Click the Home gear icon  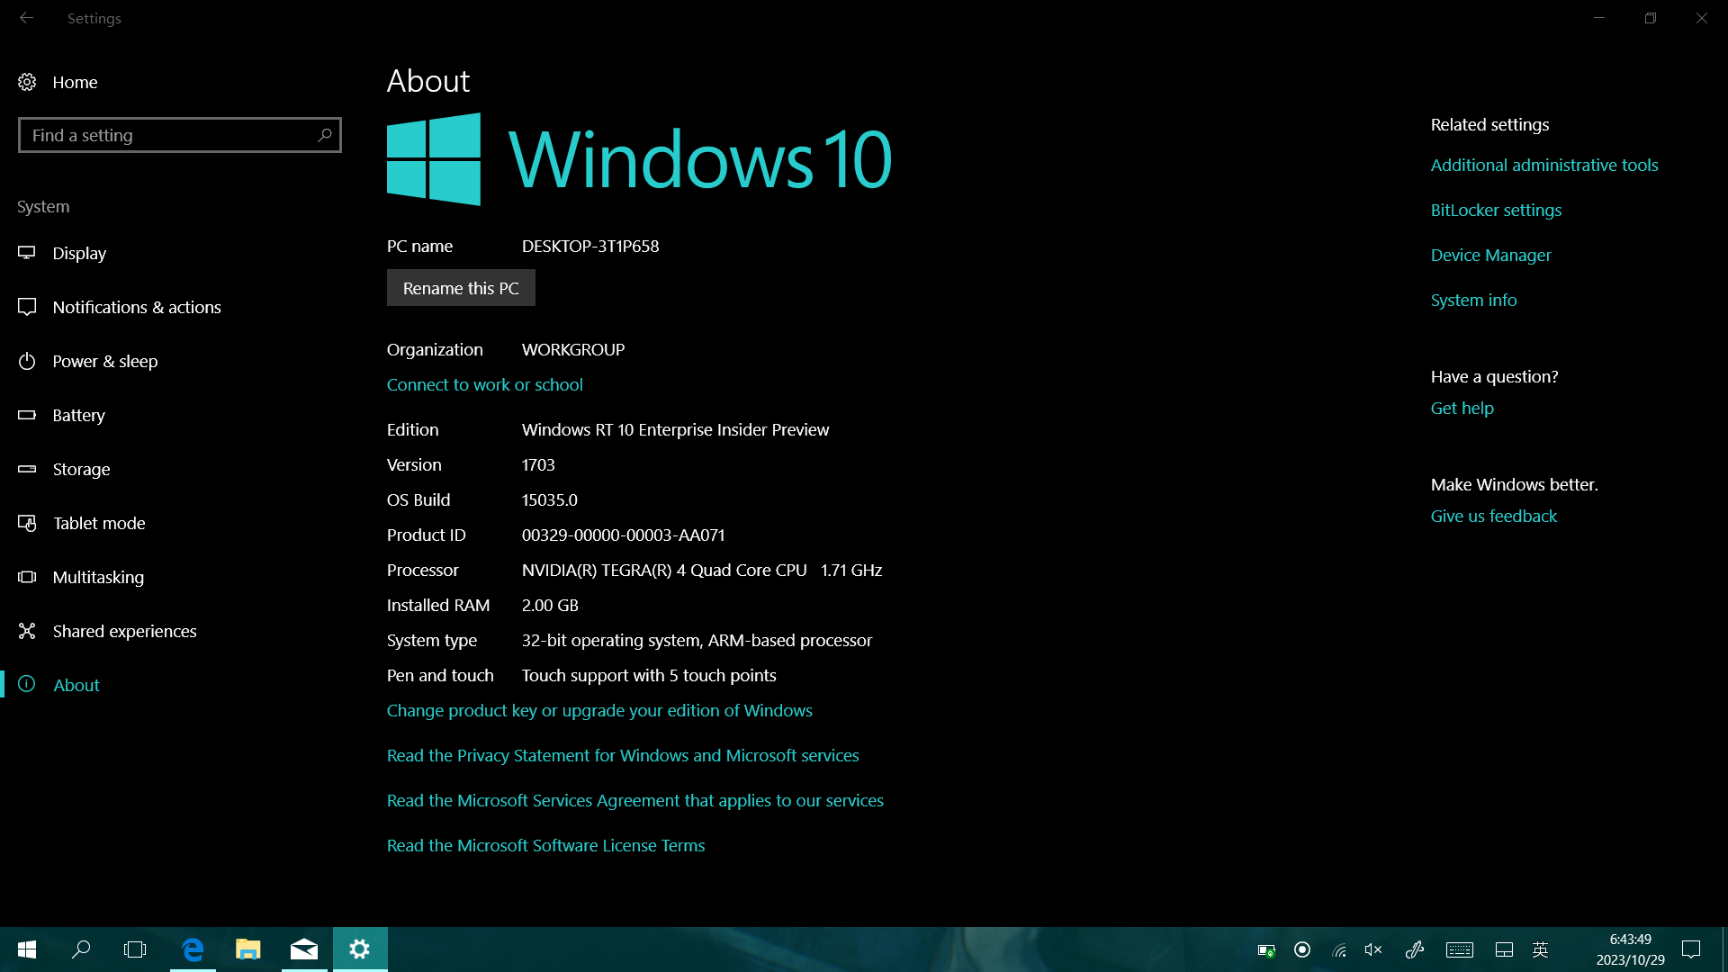tap(27, 82)
